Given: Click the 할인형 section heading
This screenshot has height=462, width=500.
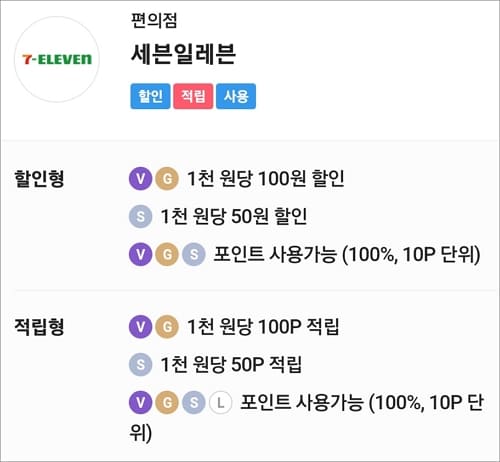Looking at the screenshot, I should (39, 179).
